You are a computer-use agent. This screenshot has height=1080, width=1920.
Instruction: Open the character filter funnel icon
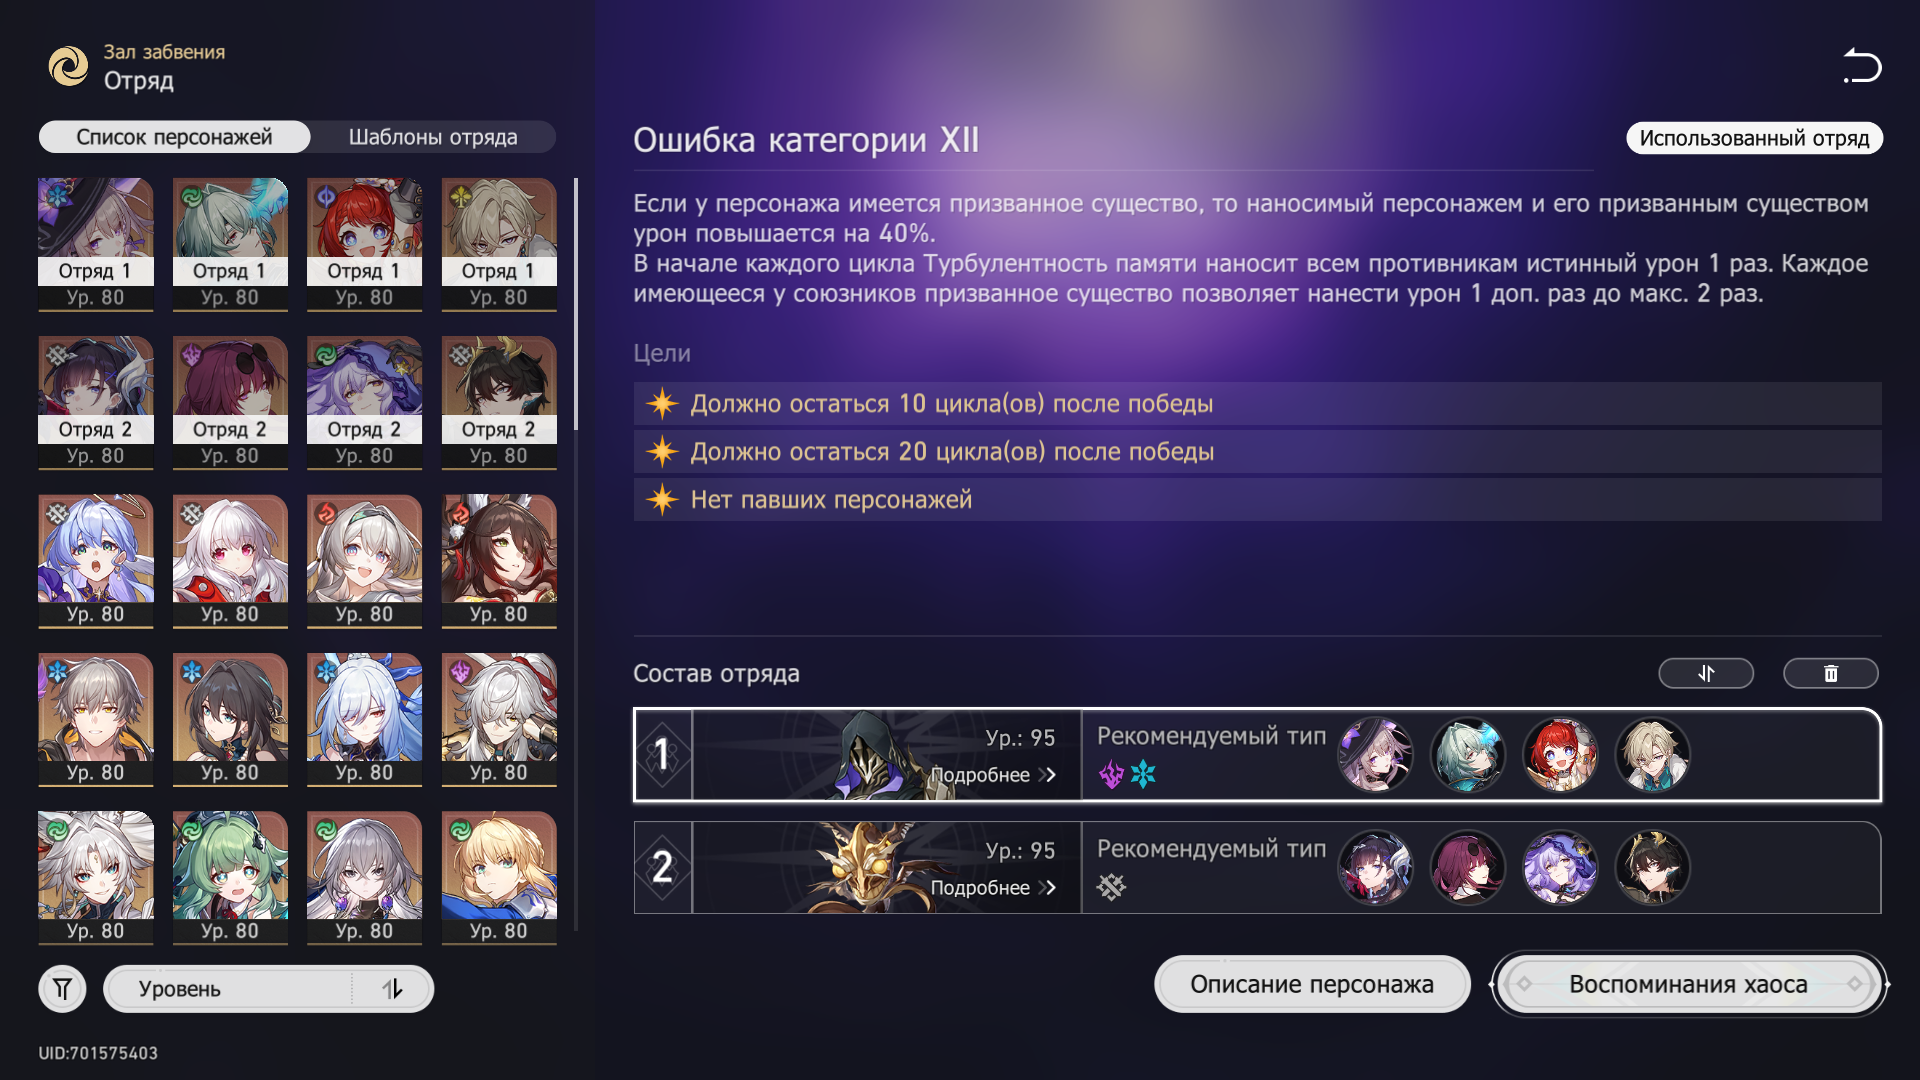(x=62, y=989)
